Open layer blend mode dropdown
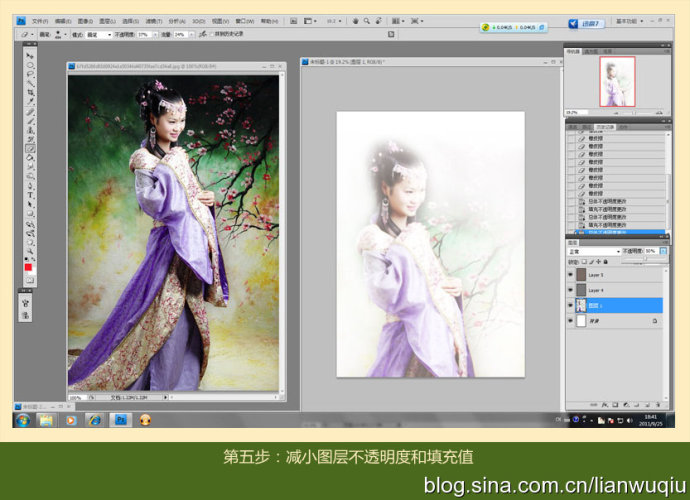Viewport: 690px width, 500px height. (x=594, y=251)
